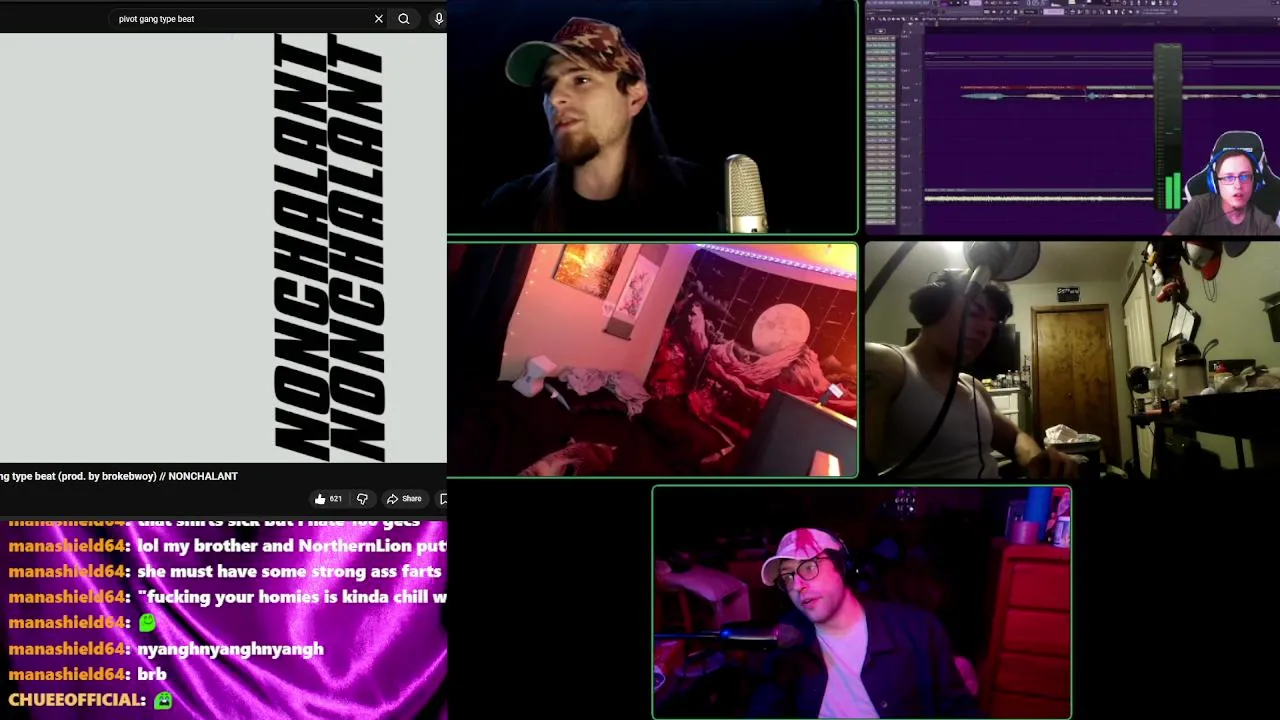Click the video title ending '// NONCHALANT'

[119, 476]
